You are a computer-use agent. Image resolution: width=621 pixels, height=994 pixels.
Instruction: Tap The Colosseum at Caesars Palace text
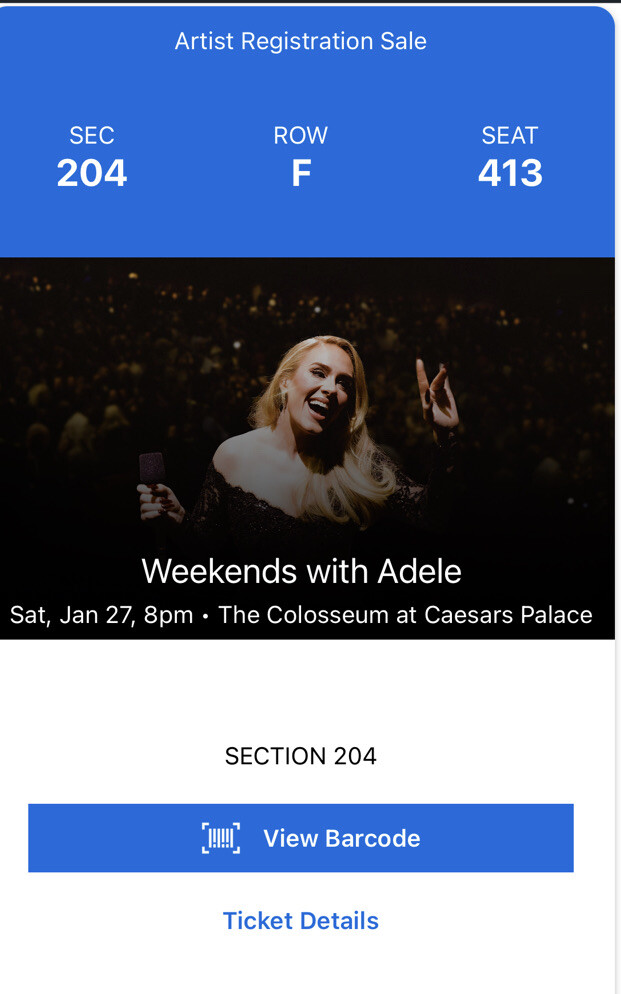[x=410, y=615]
